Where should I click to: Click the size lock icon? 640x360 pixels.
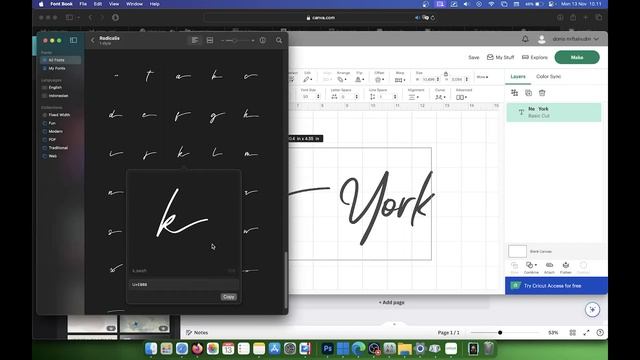[446, 74]
